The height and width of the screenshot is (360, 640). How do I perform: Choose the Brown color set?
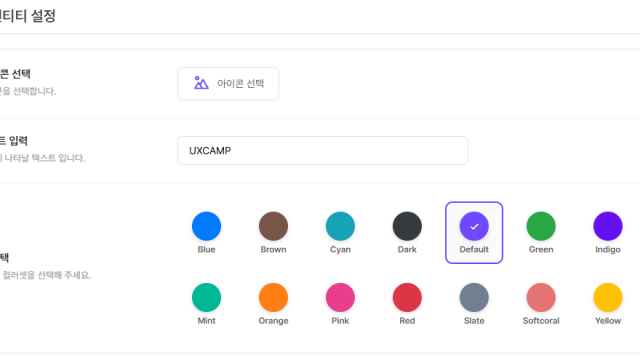click(273, 226)
